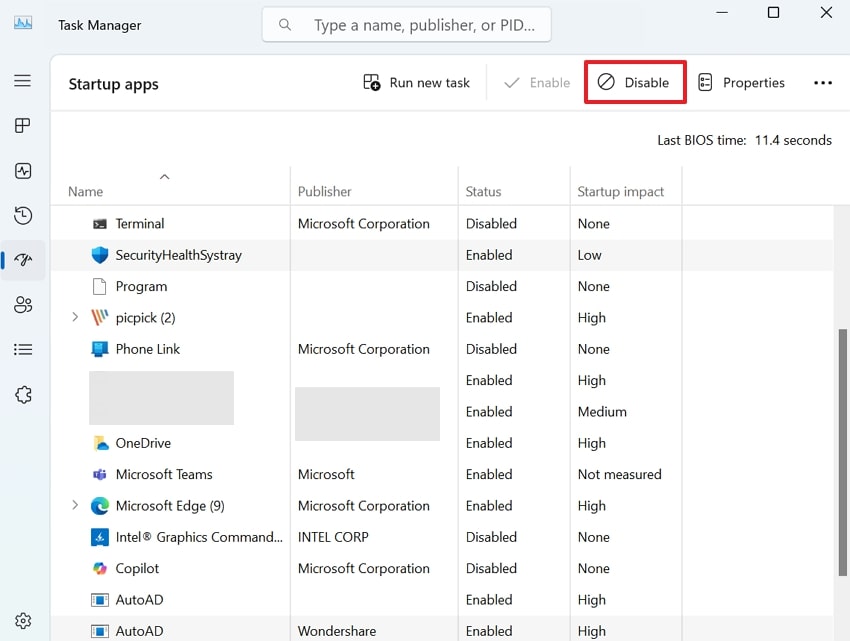Focus the name, publisher, or PID search box
The width and height of the screenshot is (850, 641).
coord(407,24)
